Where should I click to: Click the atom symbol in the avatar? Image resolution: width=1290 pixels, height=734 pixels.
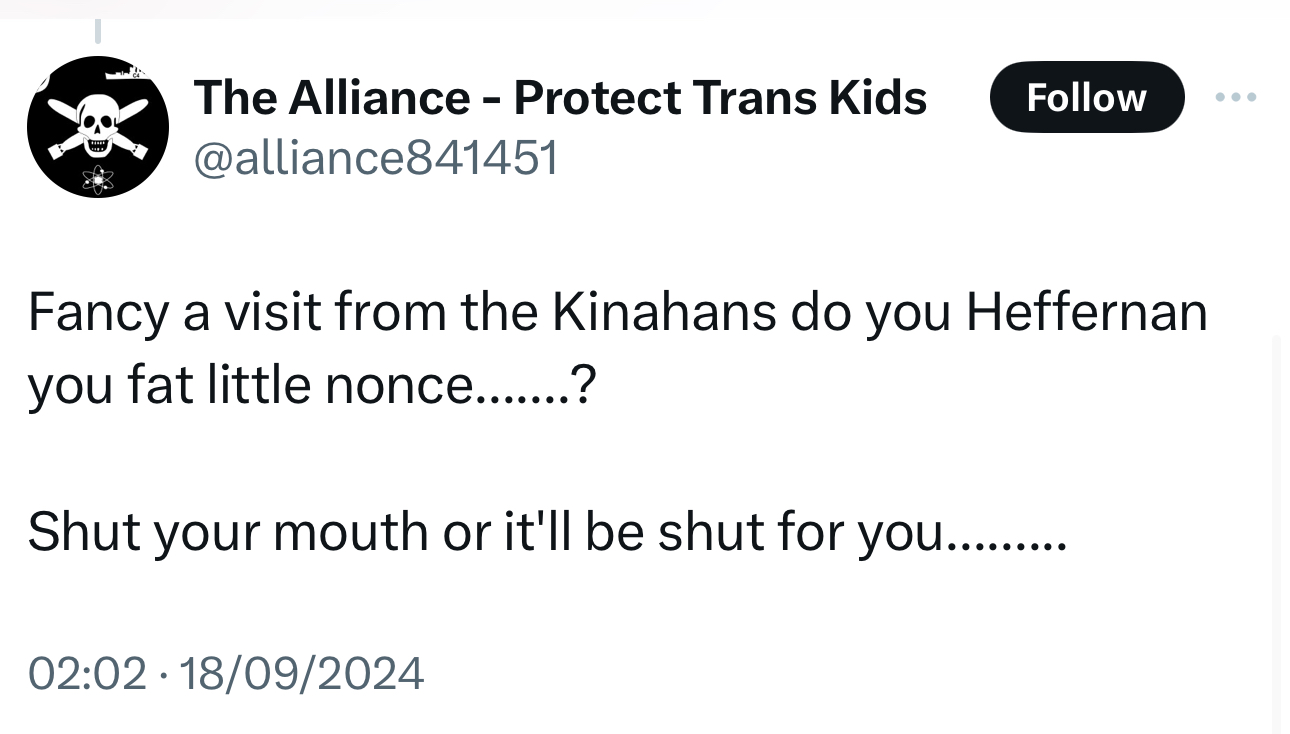98,180
